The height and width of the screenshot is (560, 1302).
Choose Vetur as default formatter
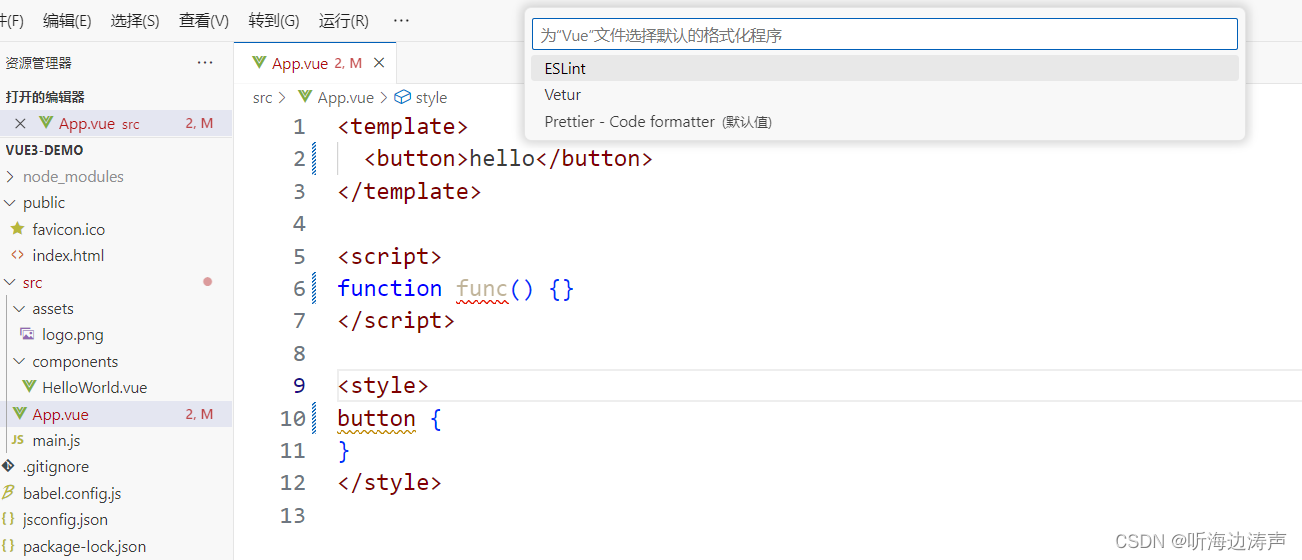[x=885, y=95]
